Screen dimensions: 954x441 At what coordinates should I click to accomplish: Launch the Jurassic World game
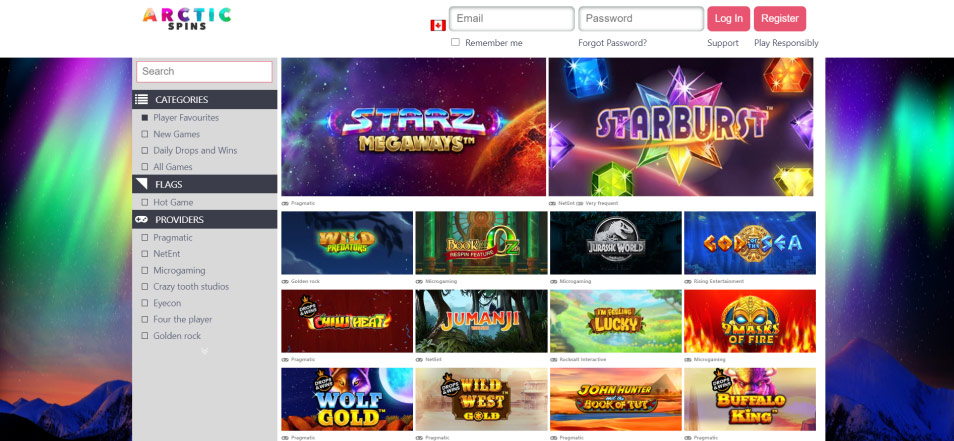[x=616, y=243]
